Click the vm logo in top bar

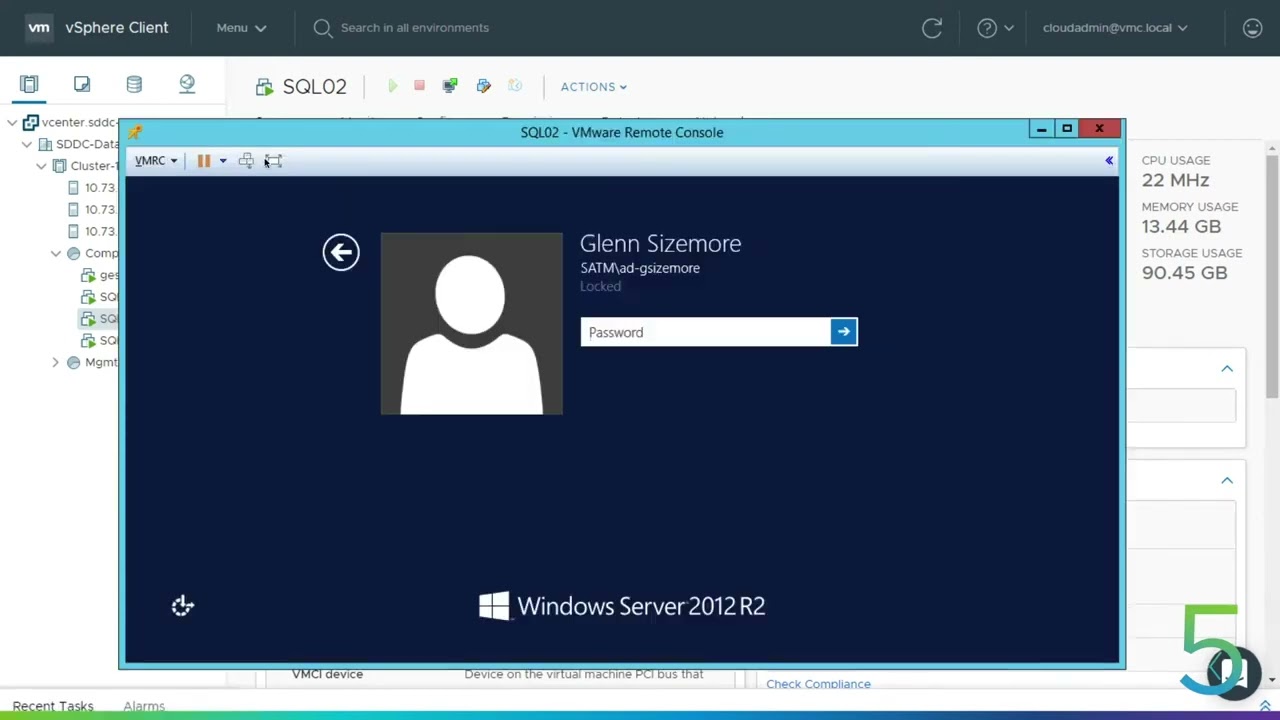(x=39, y=28)
